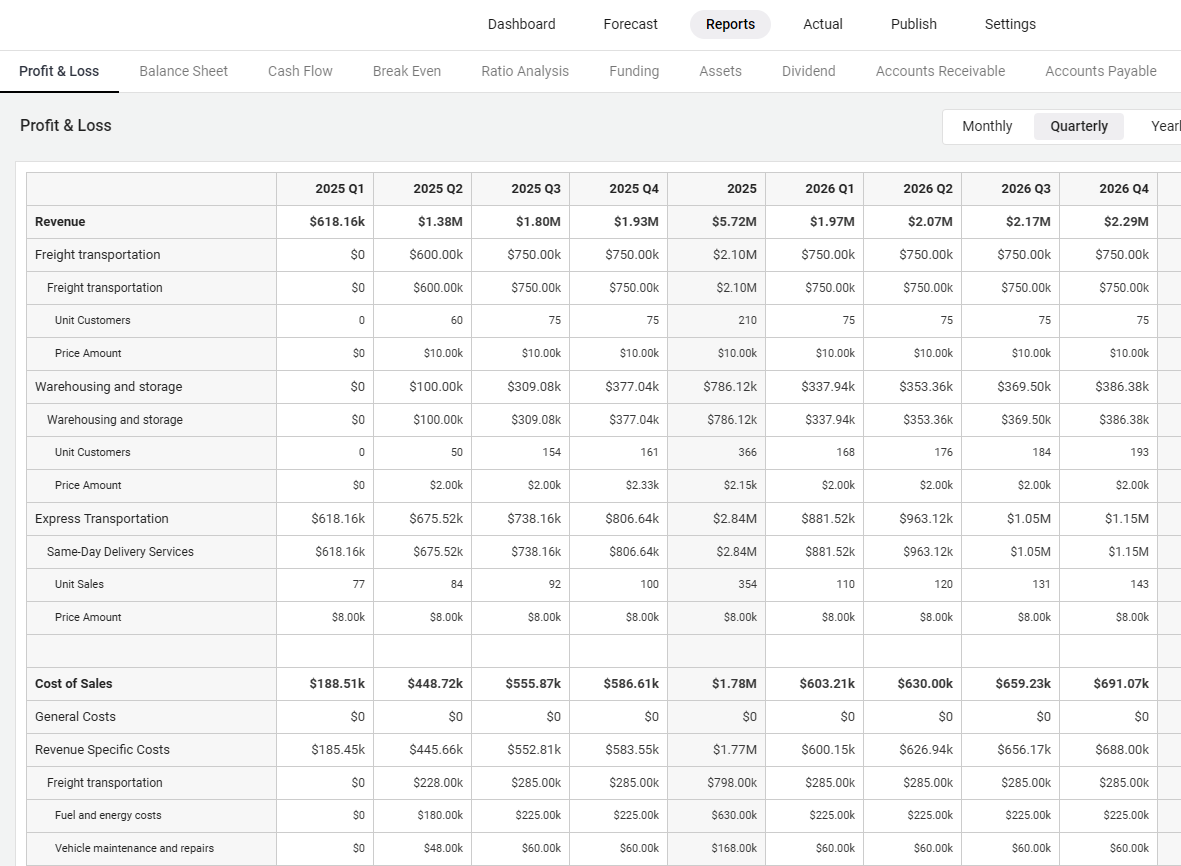Click the Cost of Sales row label
This screenshot has width=1181, height=866.
click(x=74, y=684)
